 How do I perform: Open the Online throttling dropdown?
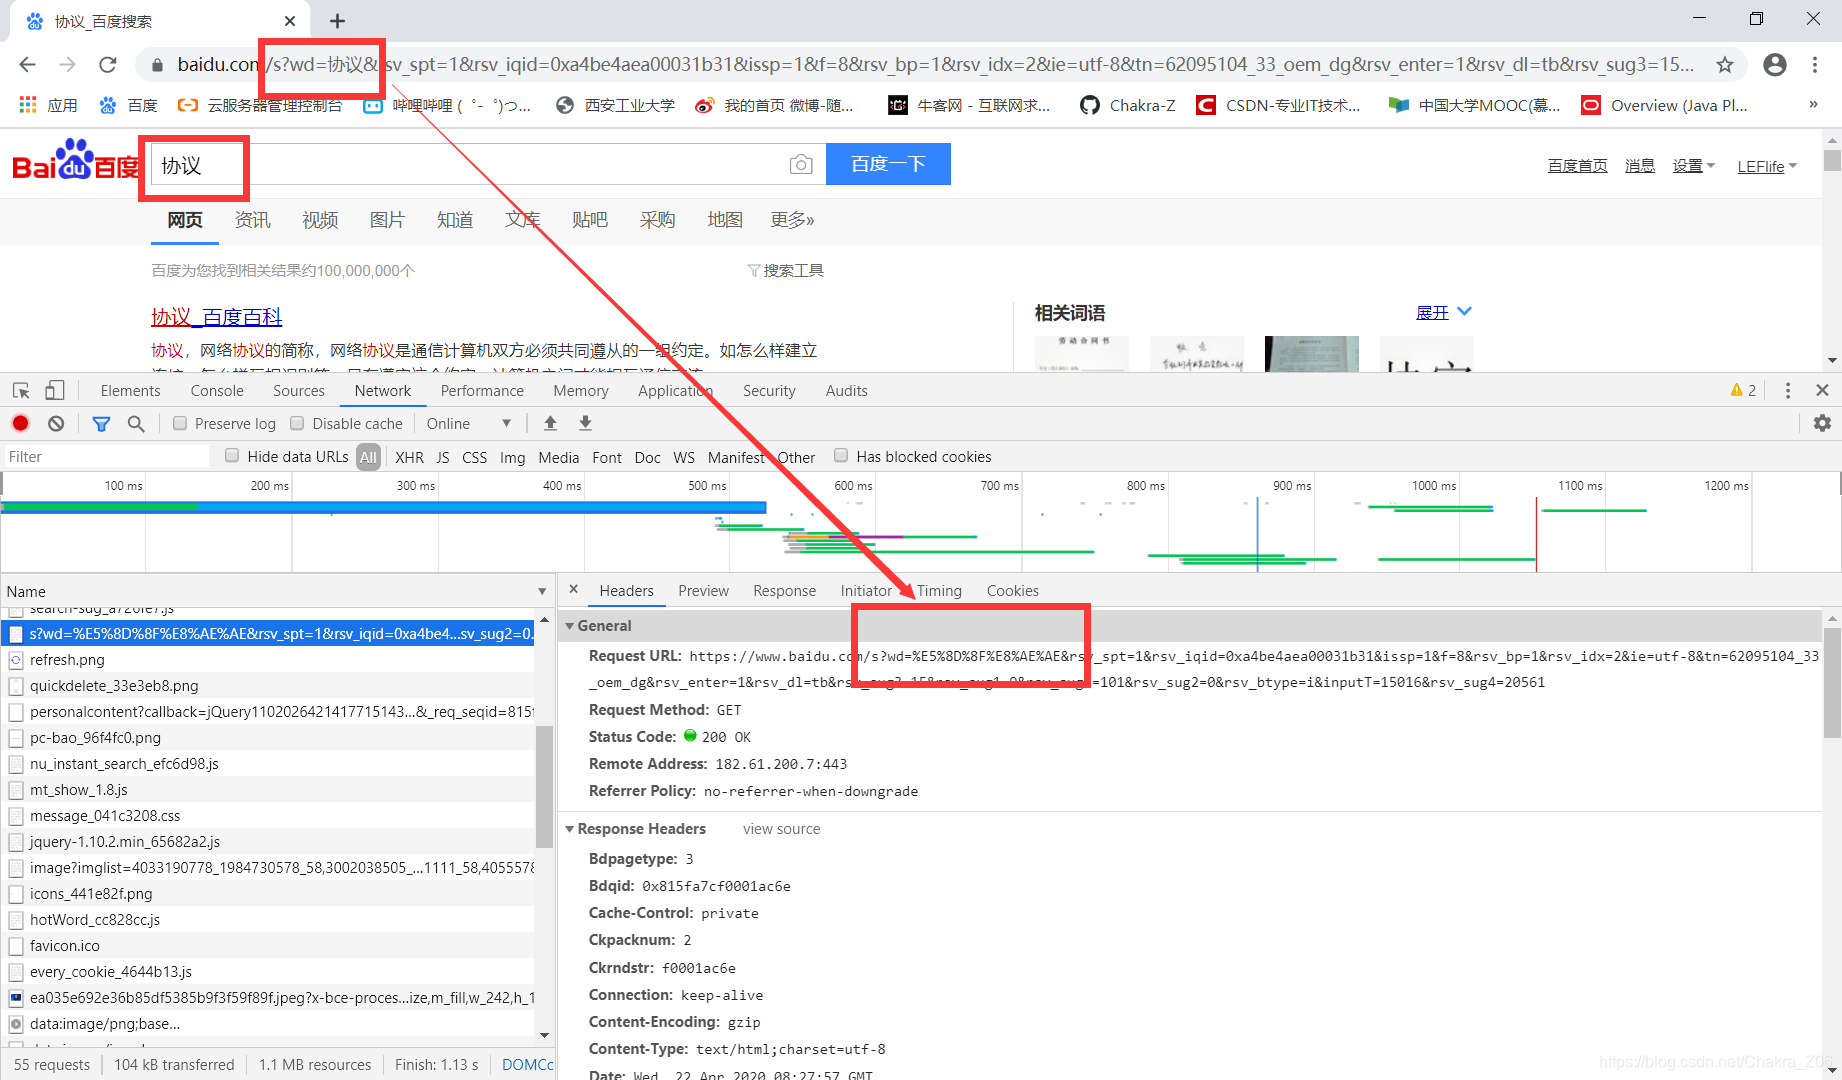point(469,424)
